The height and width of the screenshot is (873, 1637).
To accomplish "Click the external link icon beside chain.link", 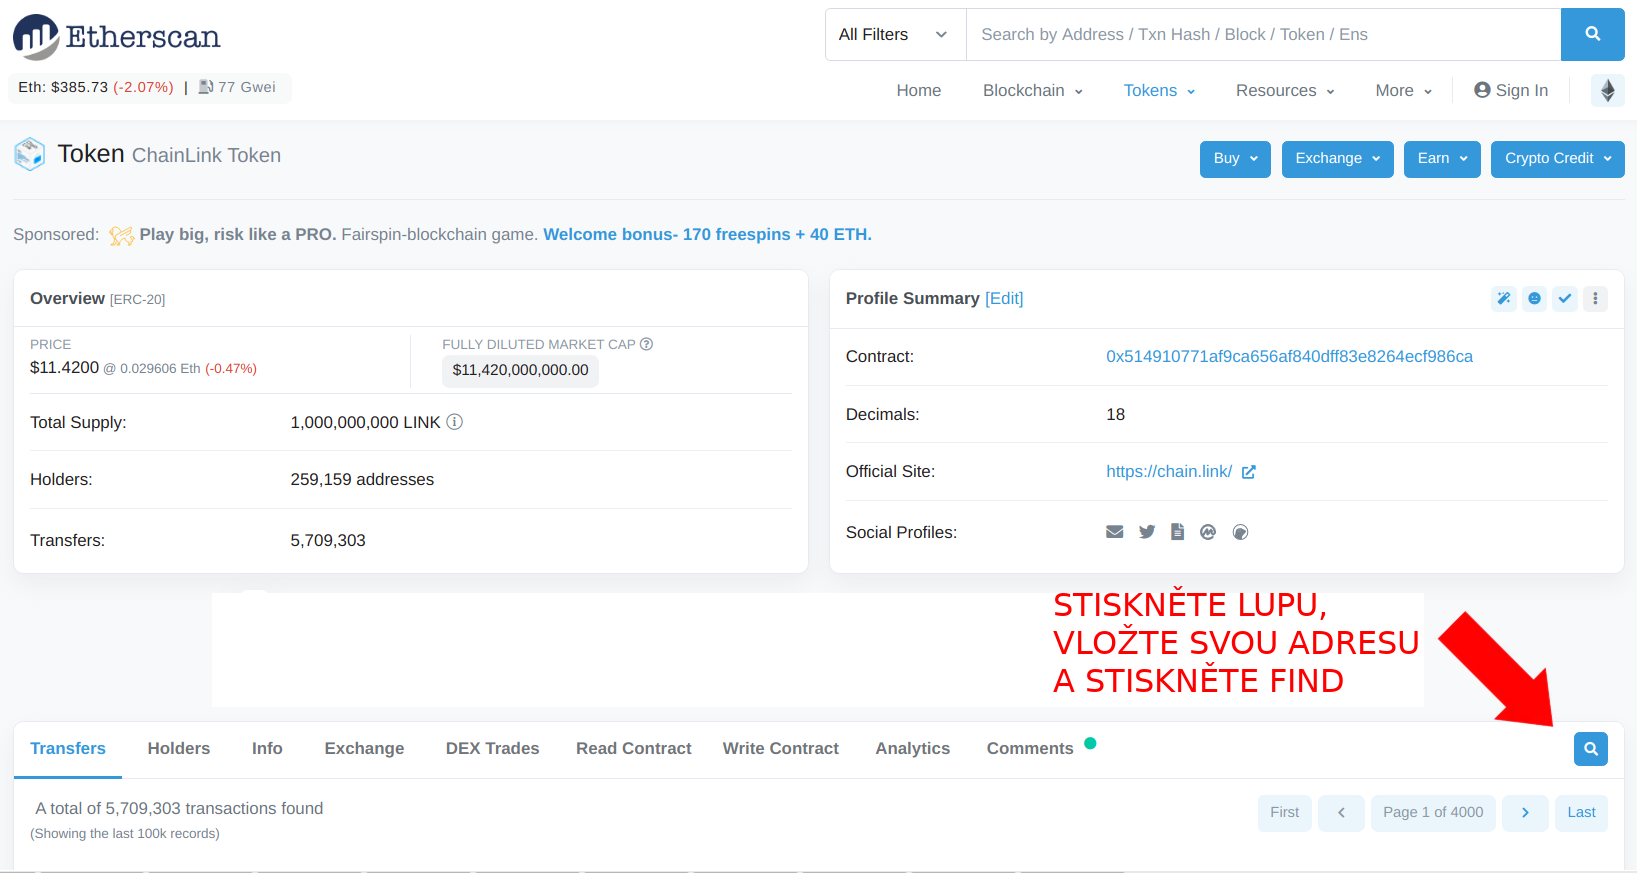I will point(1249,472).
